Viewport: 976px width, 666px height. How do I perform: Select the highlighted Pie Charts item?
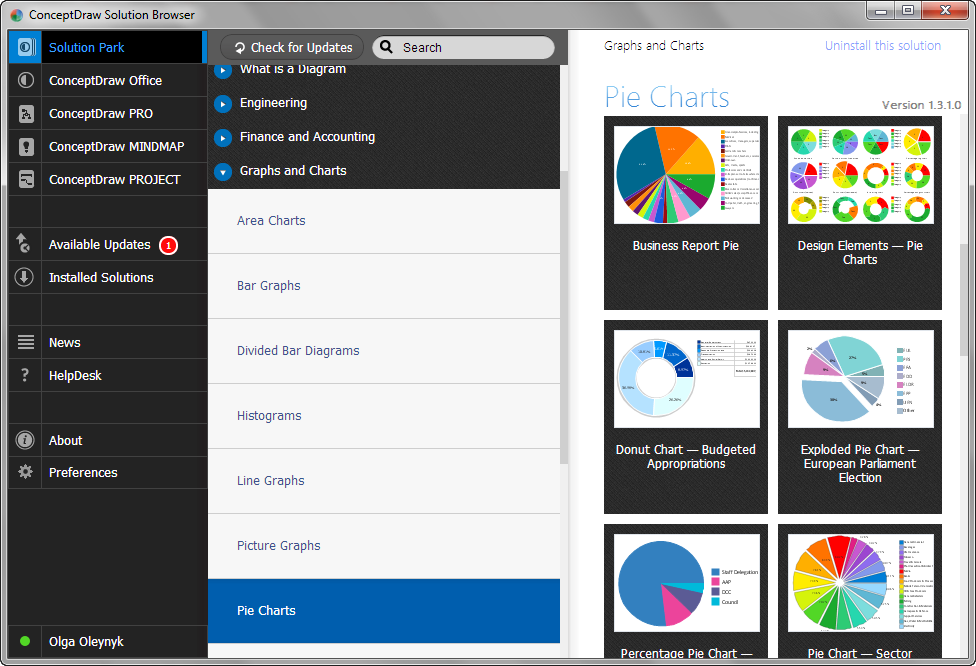click(x=383, y=611)
